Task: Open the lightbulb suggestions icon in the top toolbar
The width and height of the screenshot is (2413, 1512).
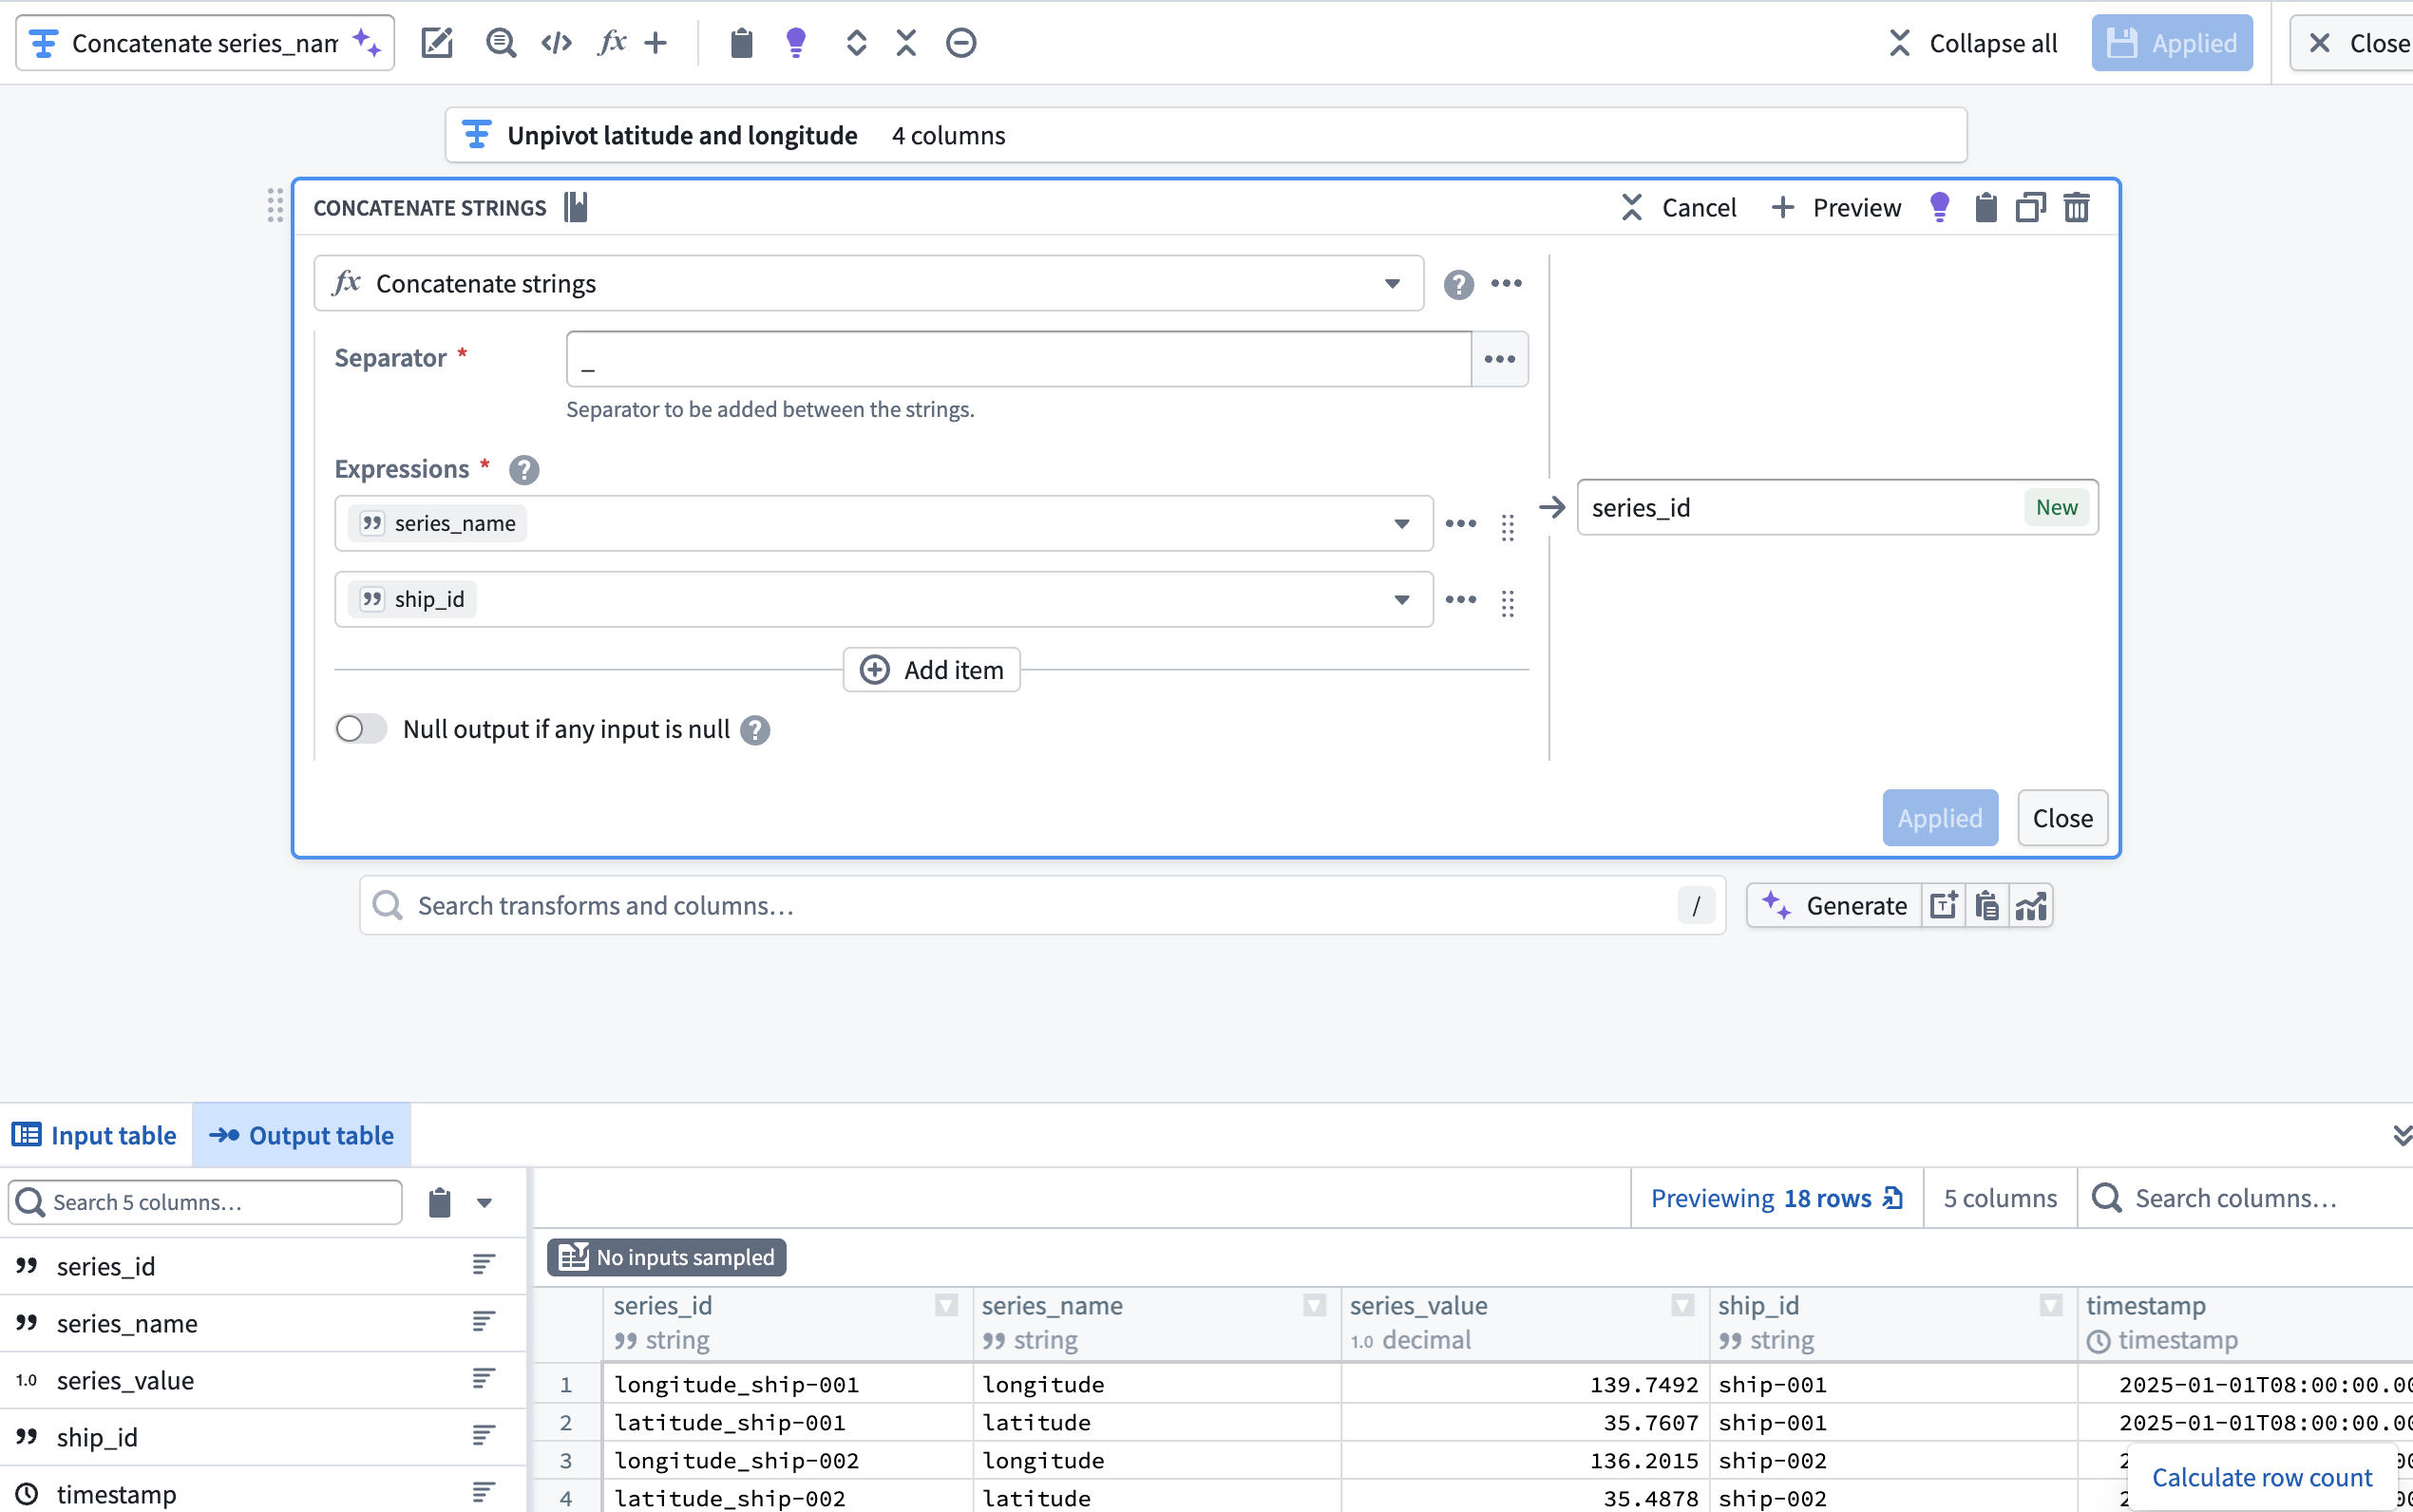Action: [795, 42]
